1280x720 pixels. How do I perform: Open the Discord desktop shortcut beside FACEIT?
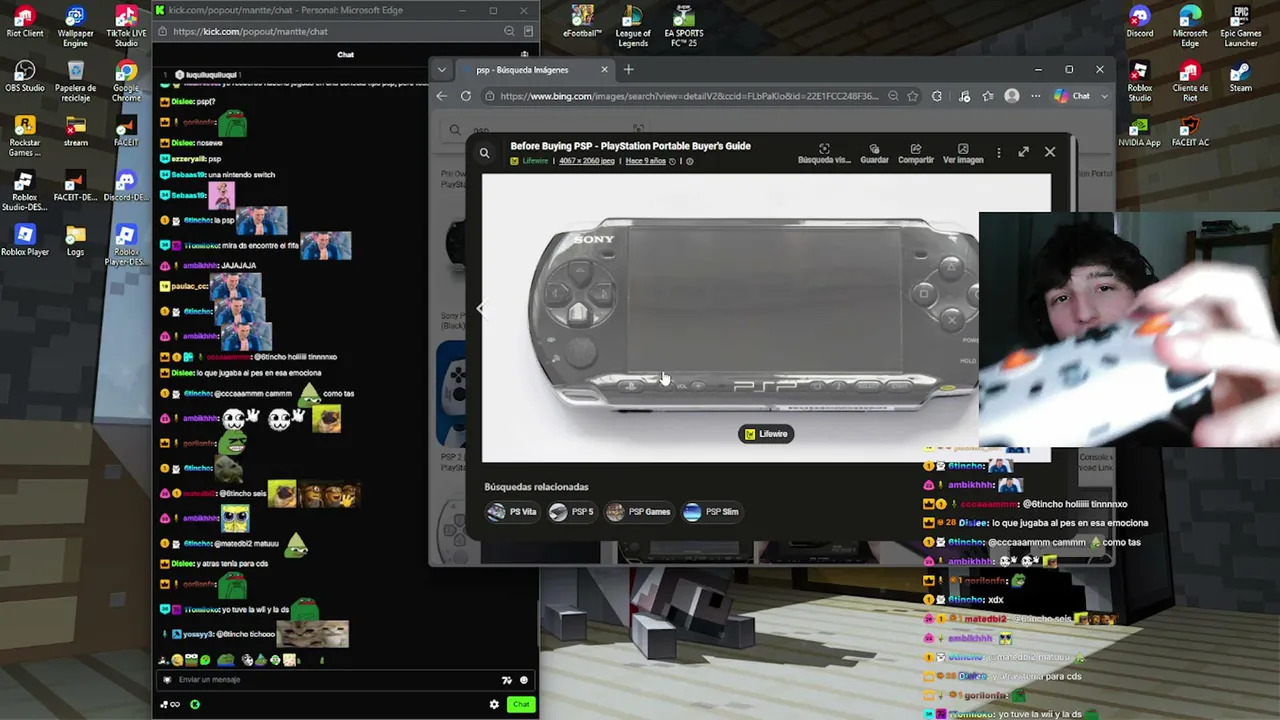(126, 187)
